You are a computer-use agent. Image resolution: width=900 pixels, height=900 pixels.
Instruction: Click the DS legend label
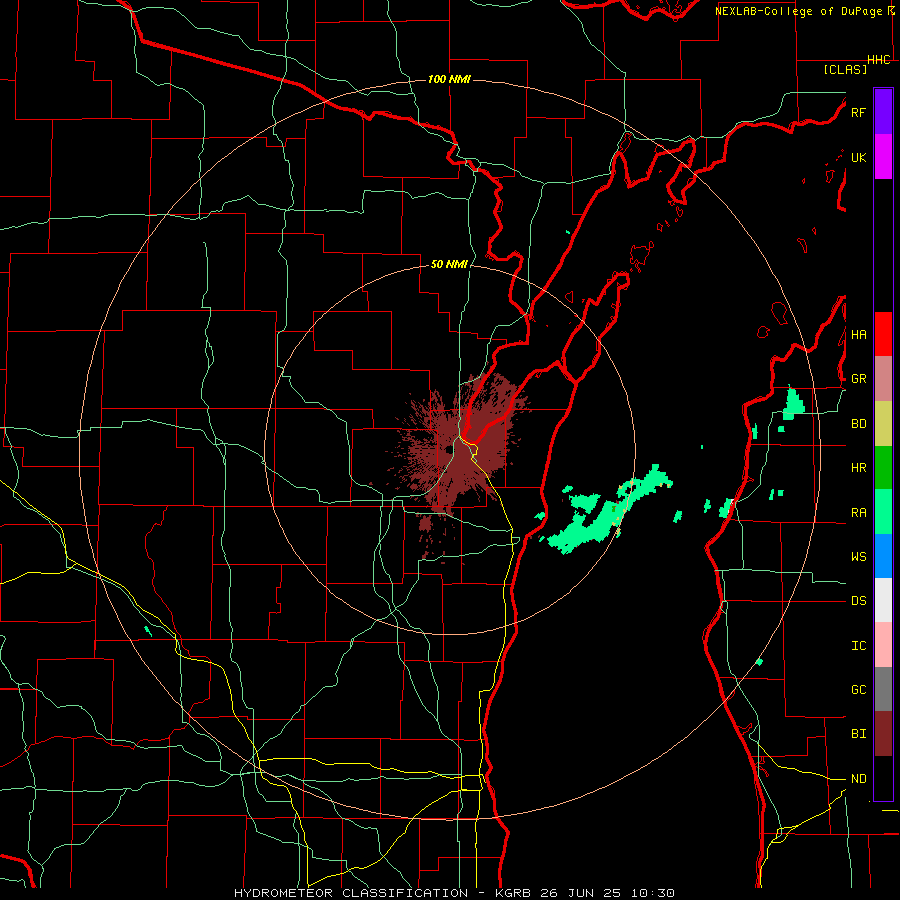click(858, 601)
